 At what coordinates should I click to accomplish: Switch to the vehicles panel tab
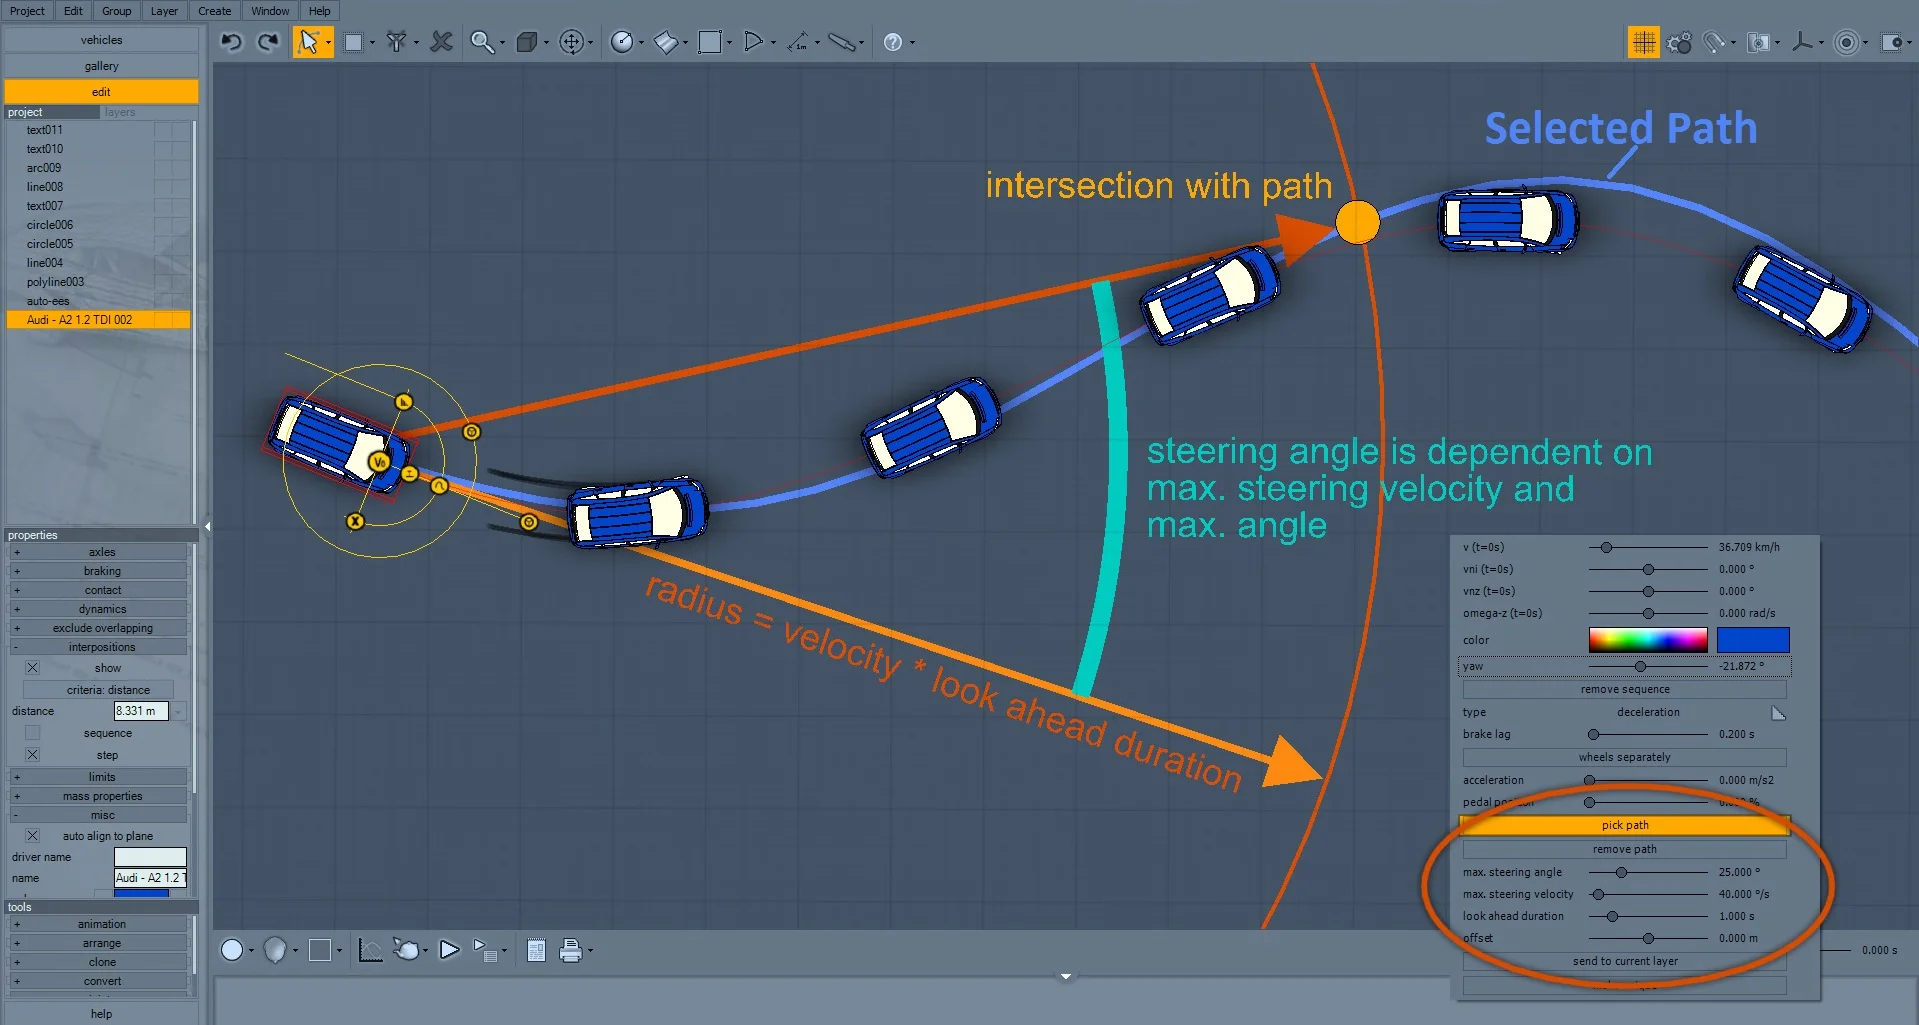click(101, 40)
